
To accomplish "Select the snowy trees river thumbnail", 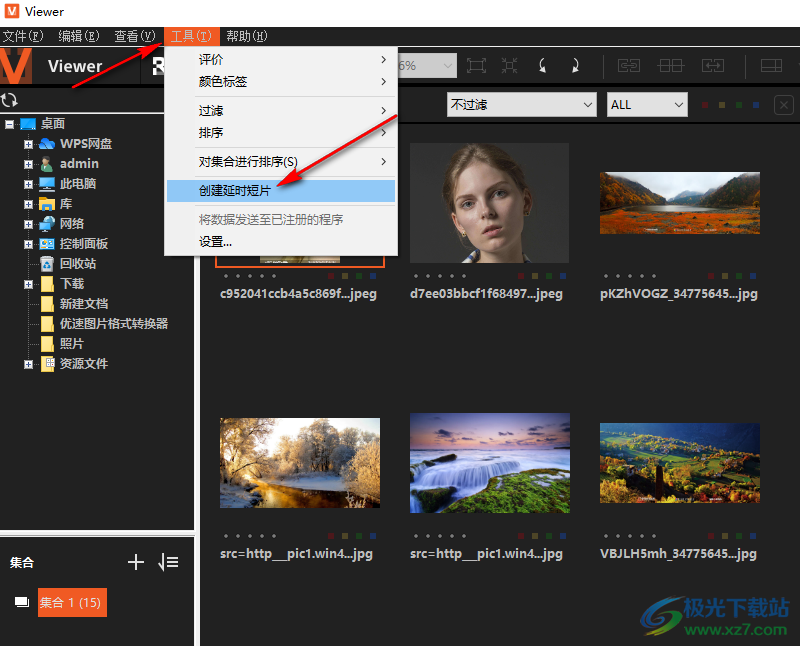I will point(300,463).
